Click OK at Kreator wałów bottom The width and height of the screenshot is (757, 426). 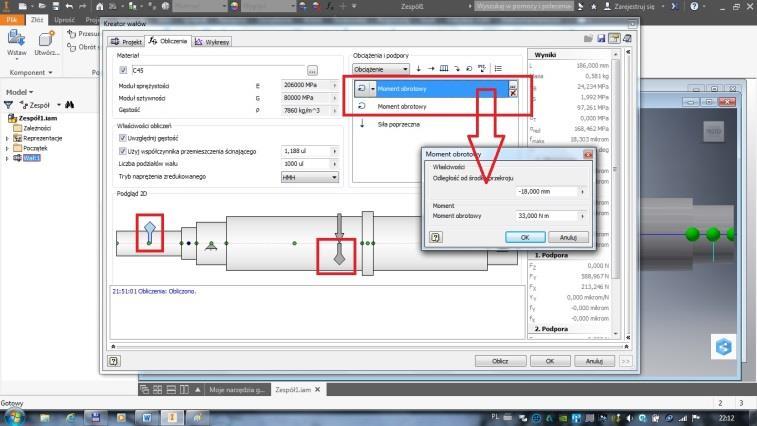550,361
